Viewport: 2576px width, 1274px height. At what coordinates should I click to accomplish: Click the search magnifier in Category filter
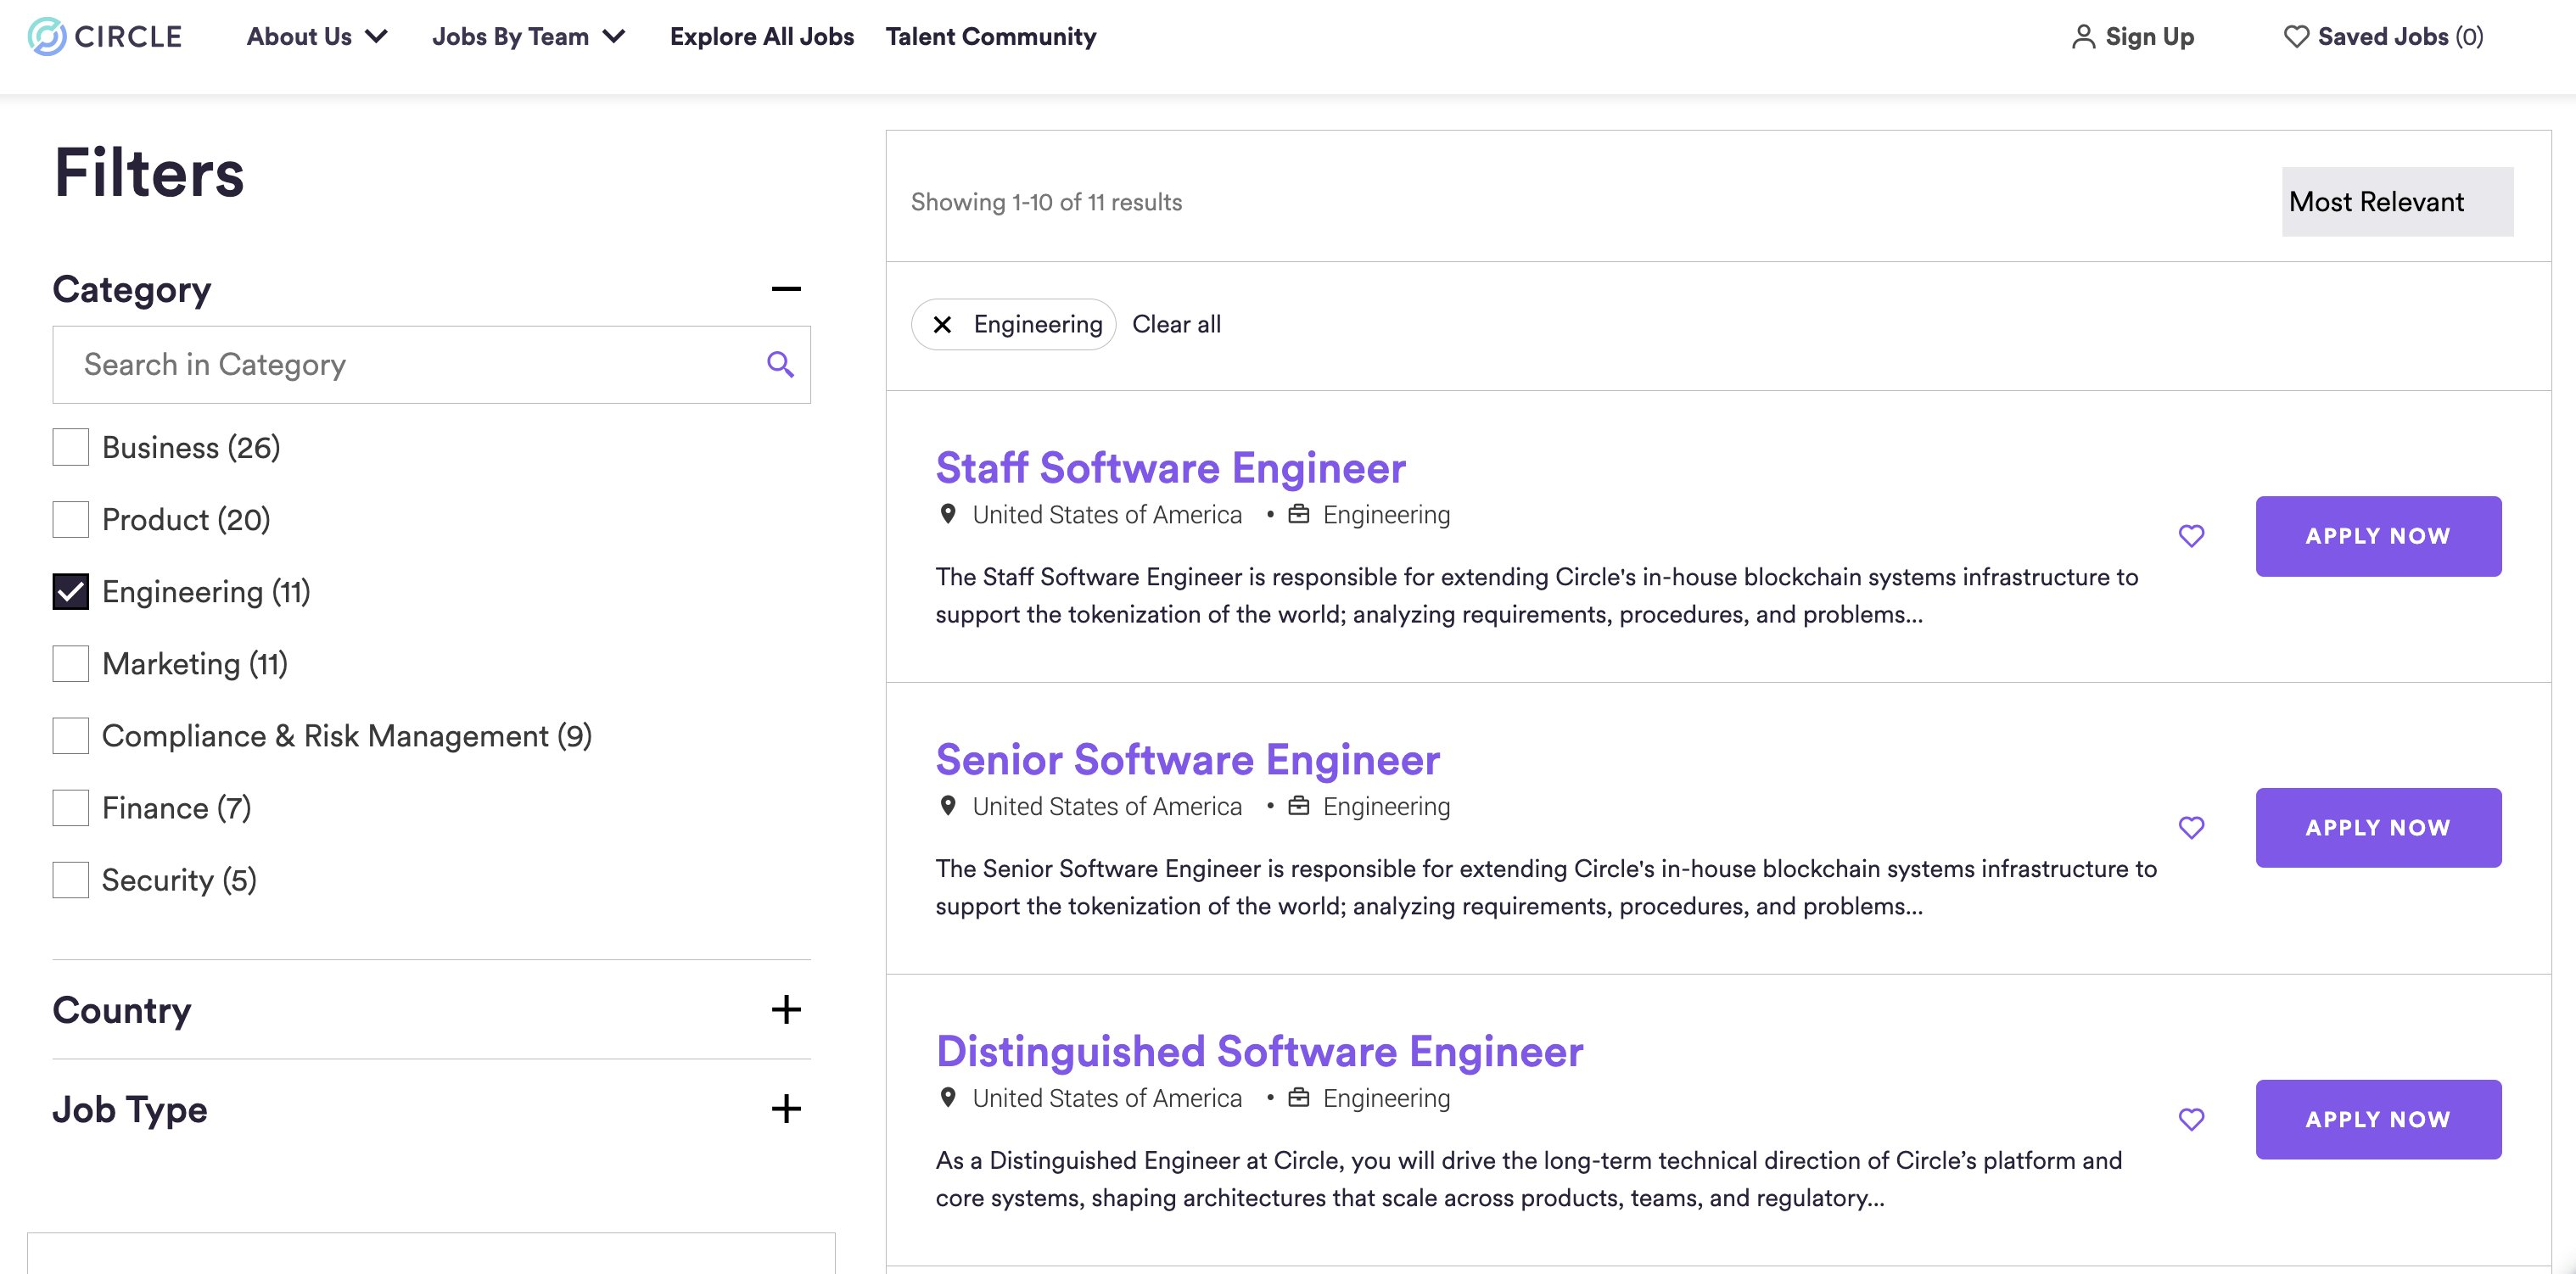pyautogui.click(x=780, y=365)
